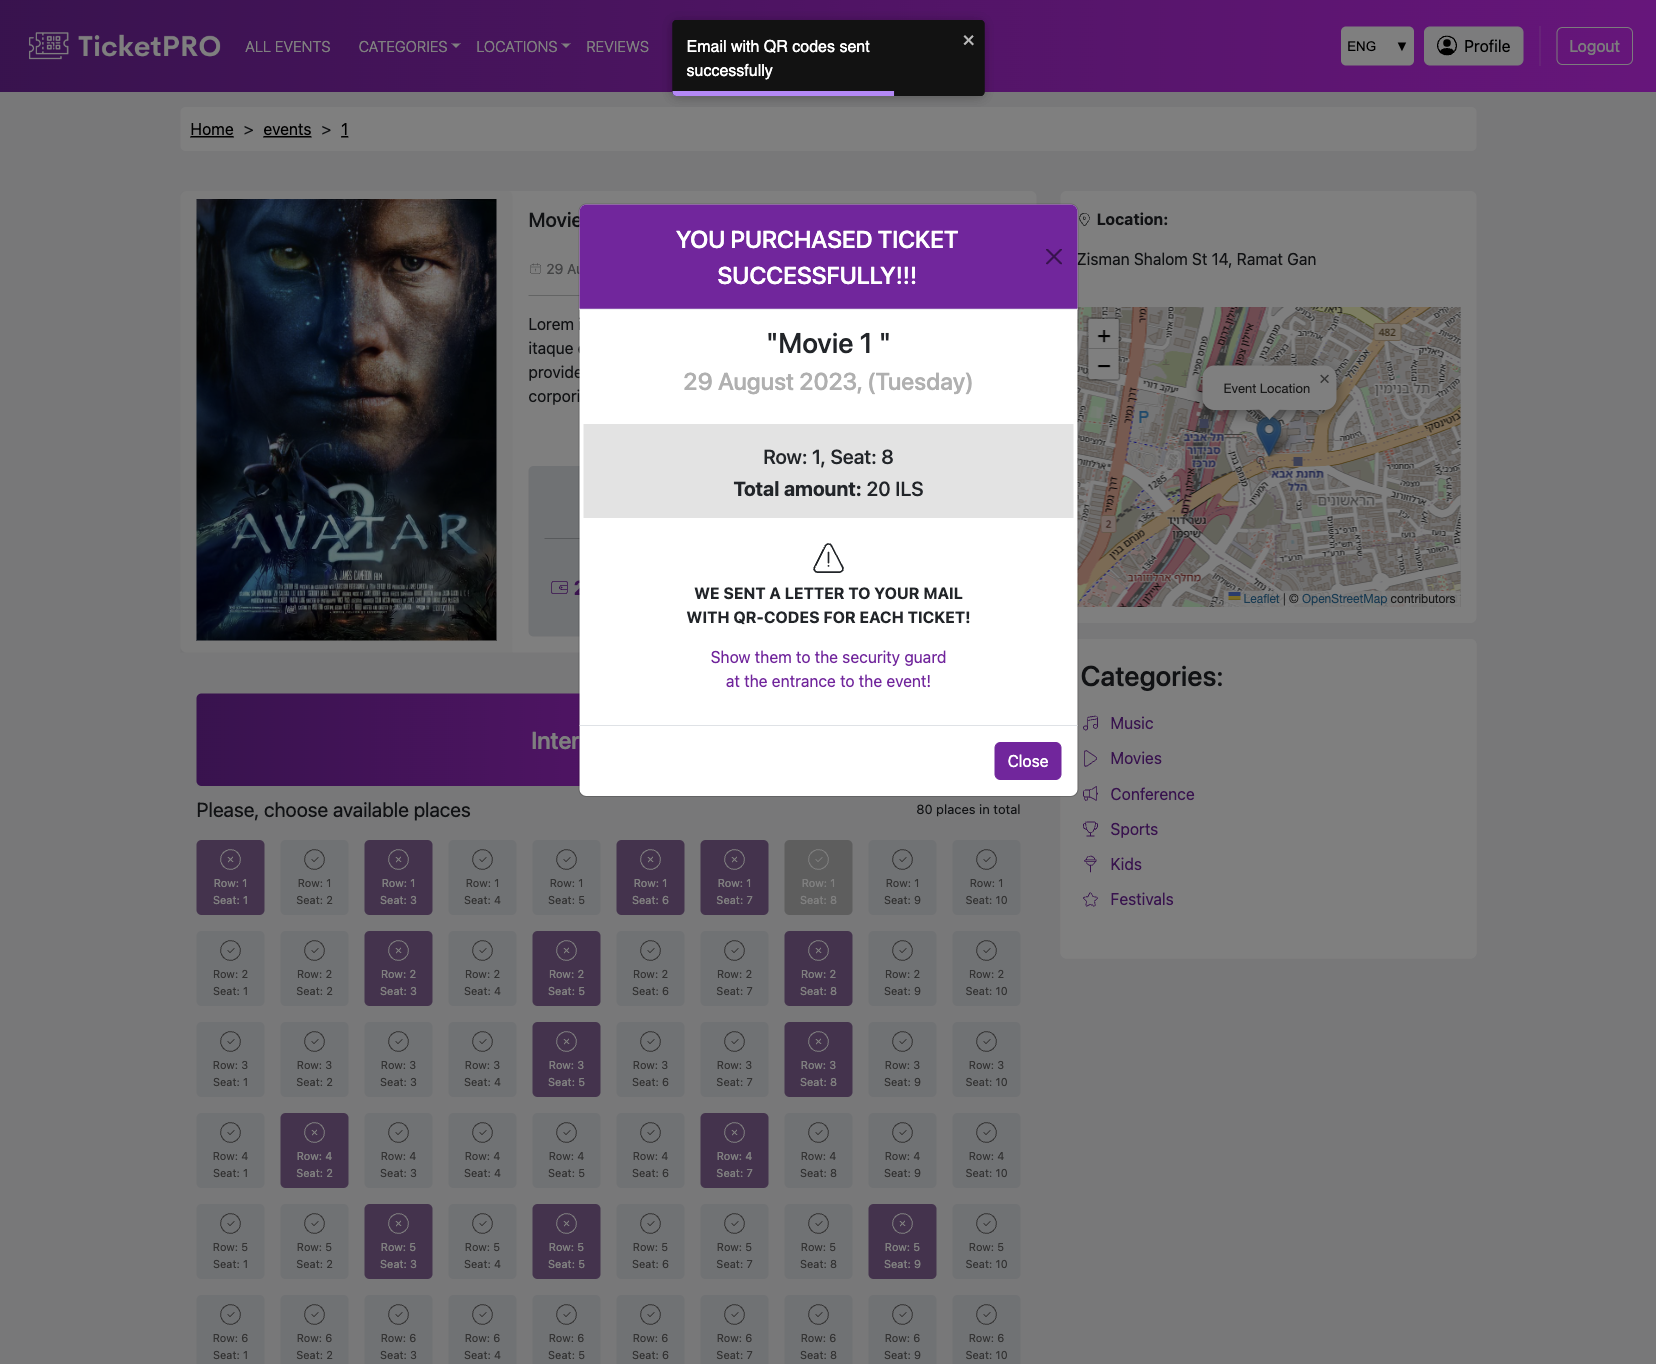This screenshot has height=1364, width=1656.
Task: Click occupied seat Row 2 Seat 3
Action: coord(398,968)
